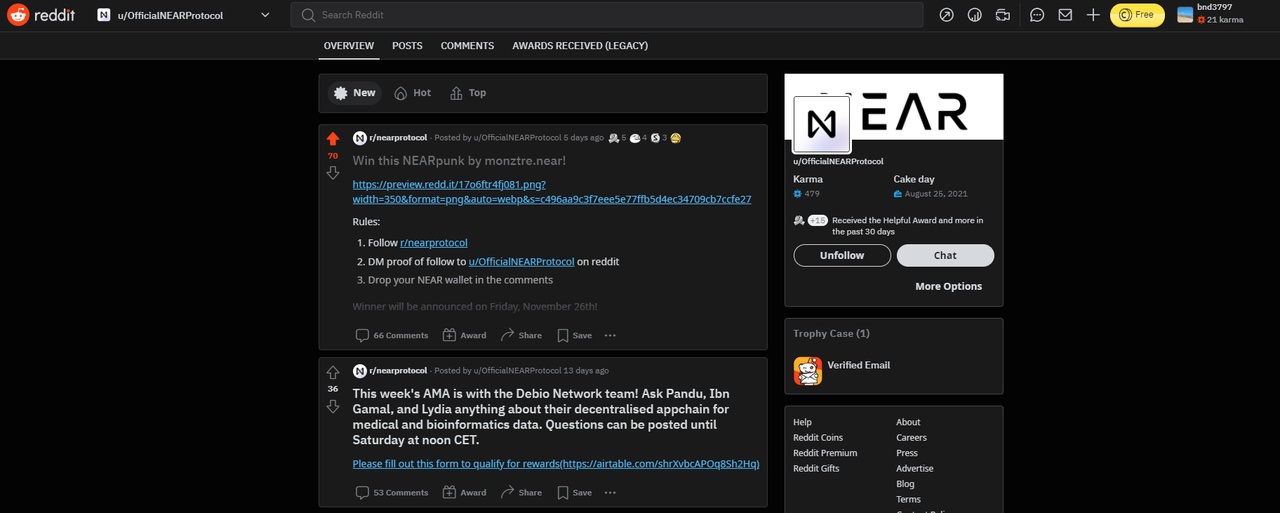Open the preview.redd.it image link
The width and height of the screenshot is (1280, 513).
tap(552, 192)
